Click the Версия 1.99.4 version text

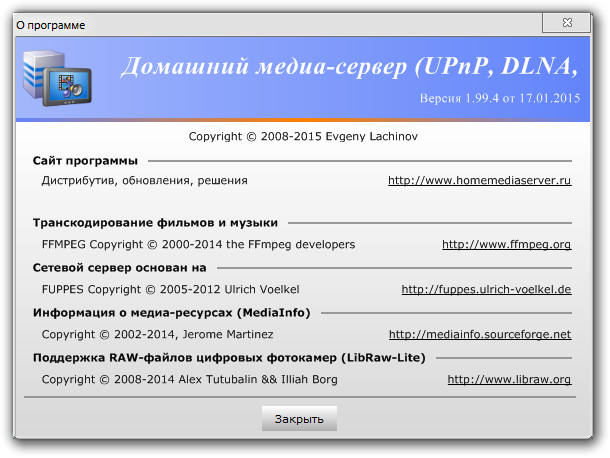(499, 99)
